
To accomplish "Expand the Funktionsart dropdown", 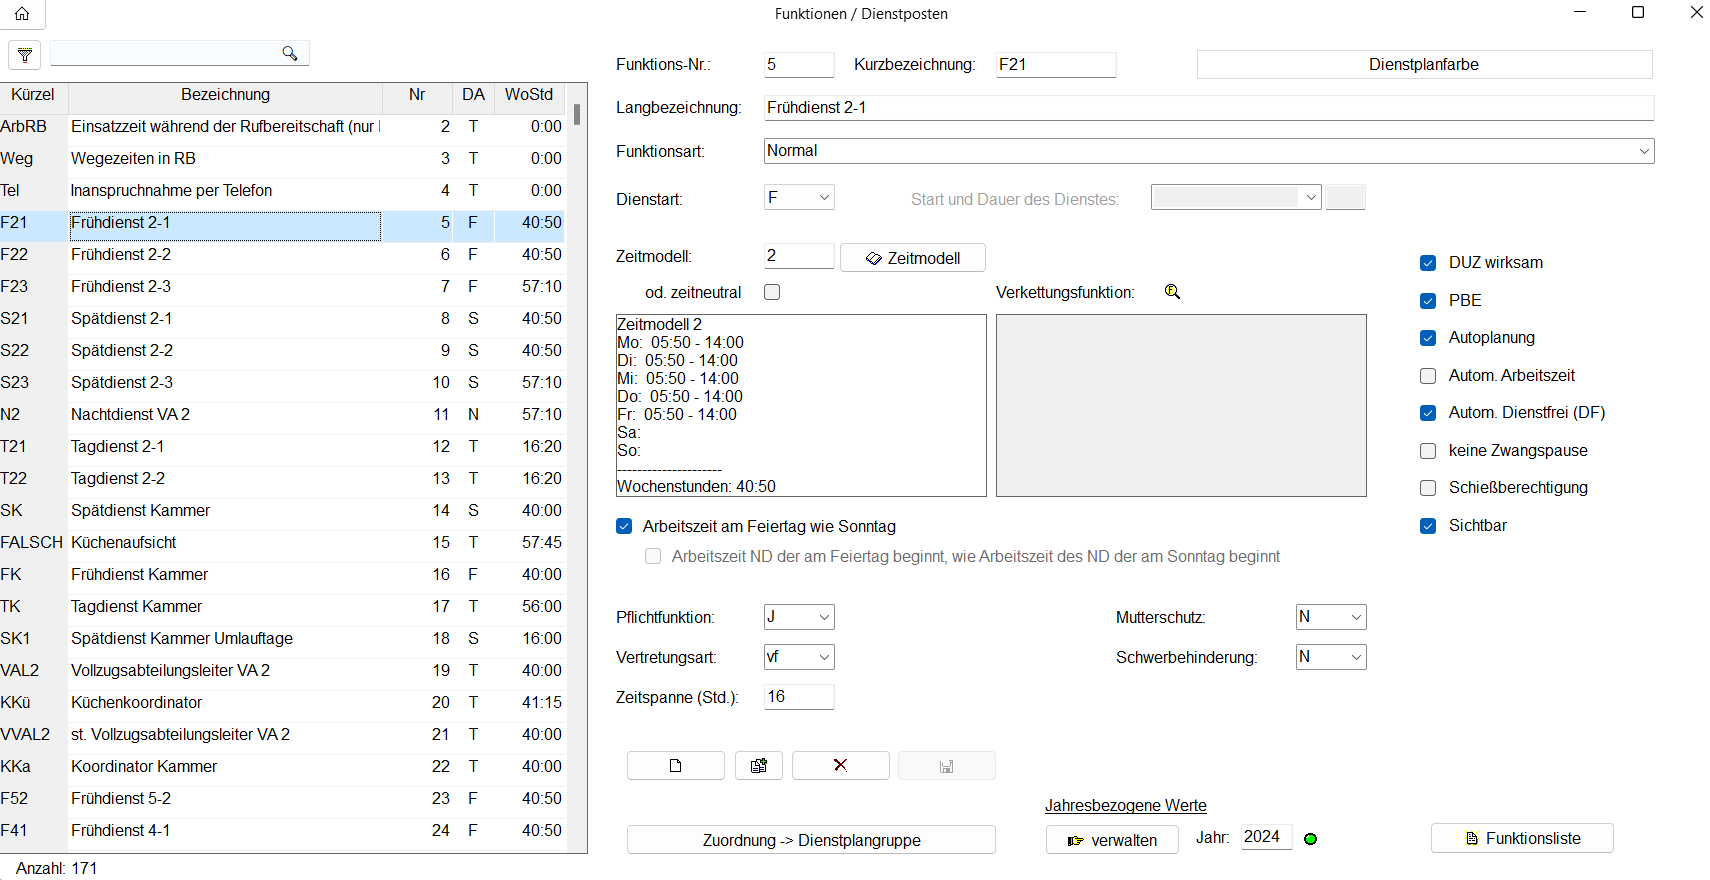I will tap(1643, 151).
